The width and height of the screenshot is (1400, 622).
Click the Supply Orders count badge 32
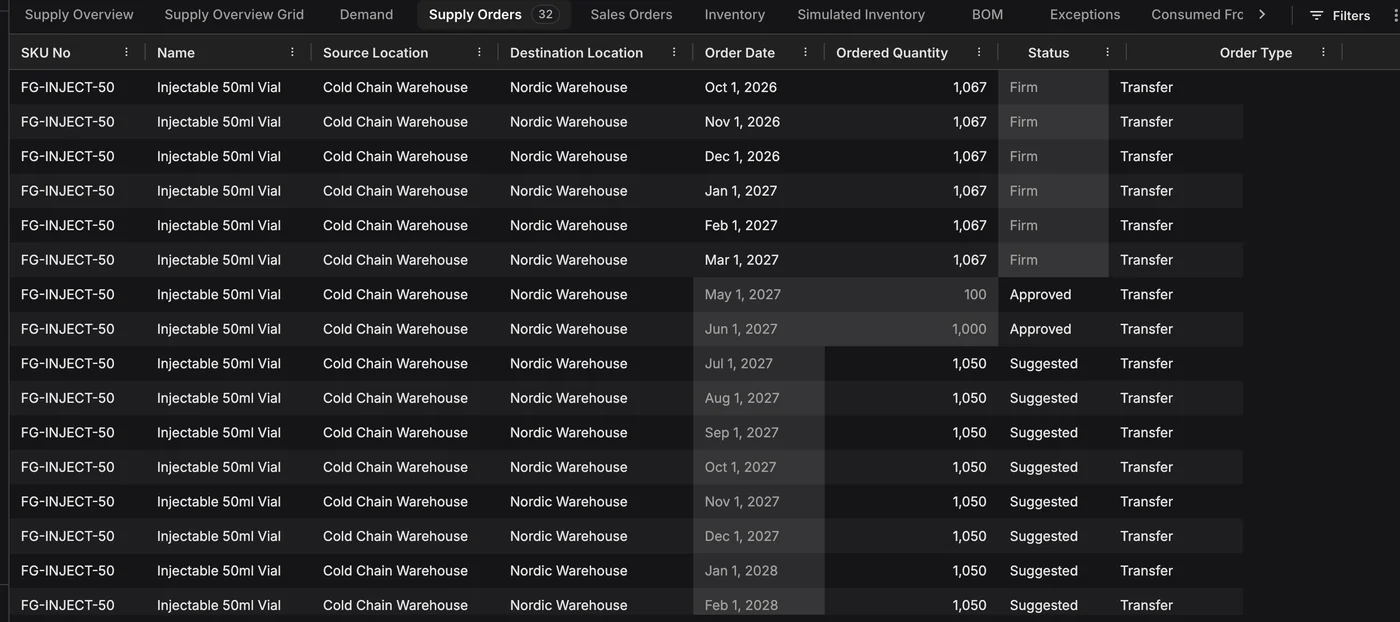(x=545, y=15)
